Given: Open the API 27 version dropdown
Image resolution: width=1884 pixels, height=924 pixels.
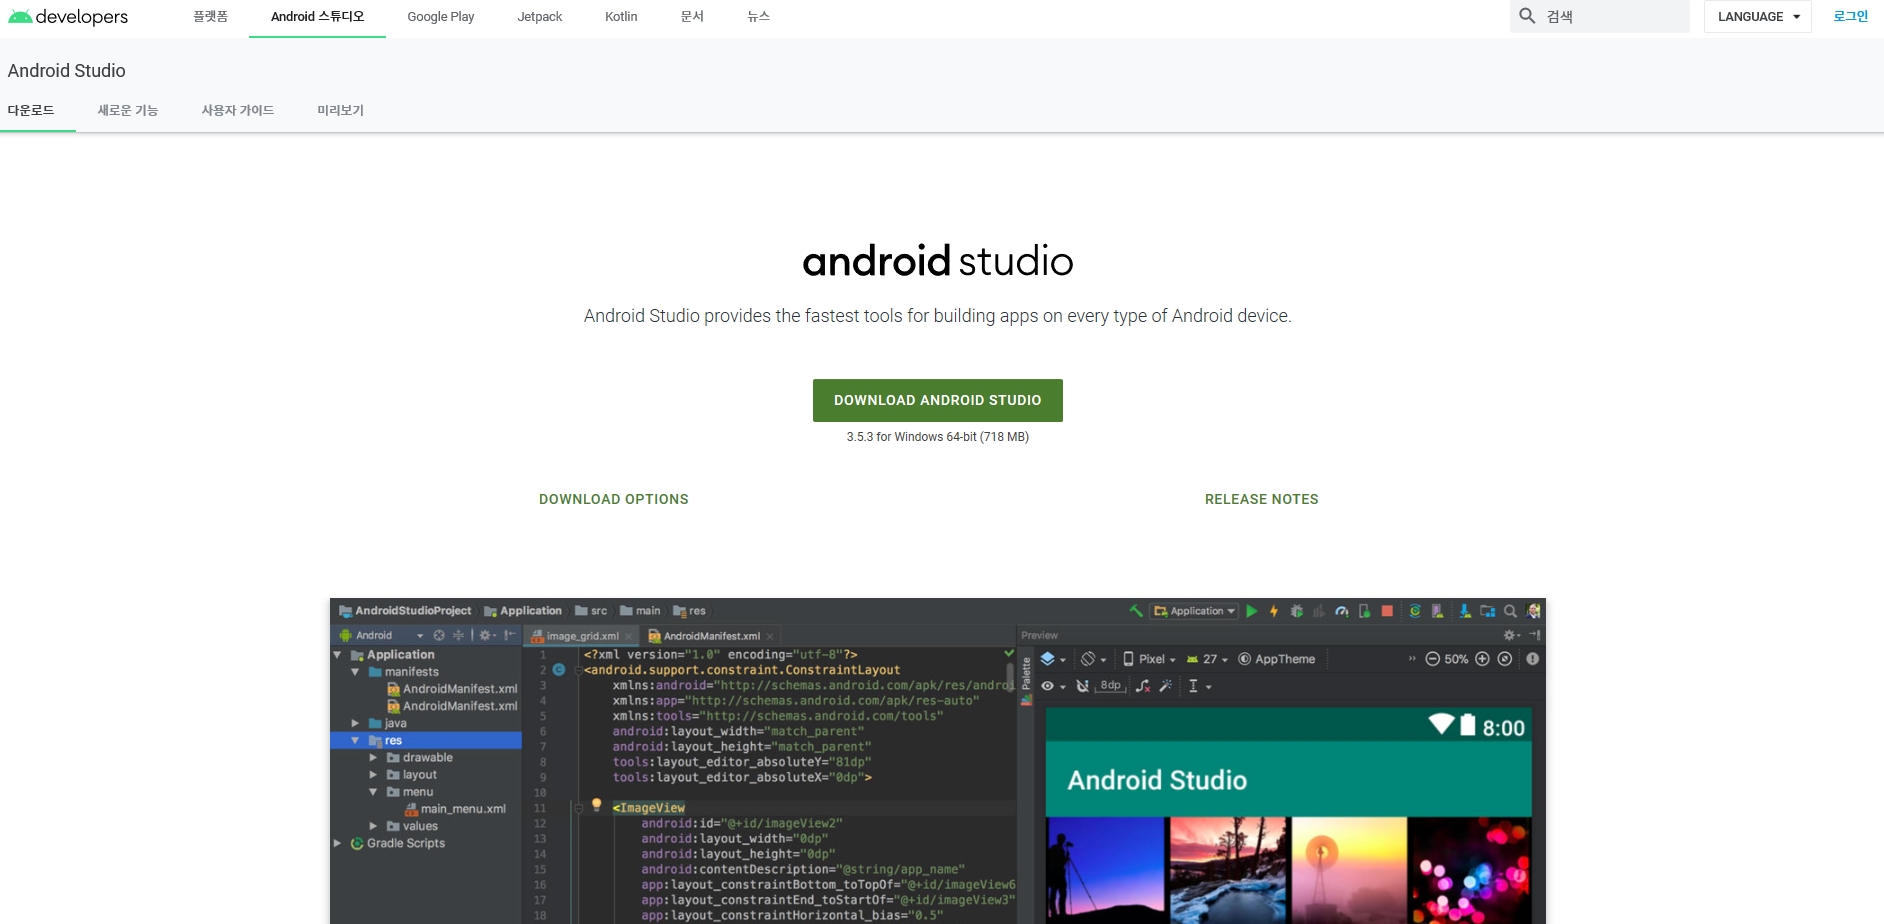Looking at the screenshot, I should 1207,659.
